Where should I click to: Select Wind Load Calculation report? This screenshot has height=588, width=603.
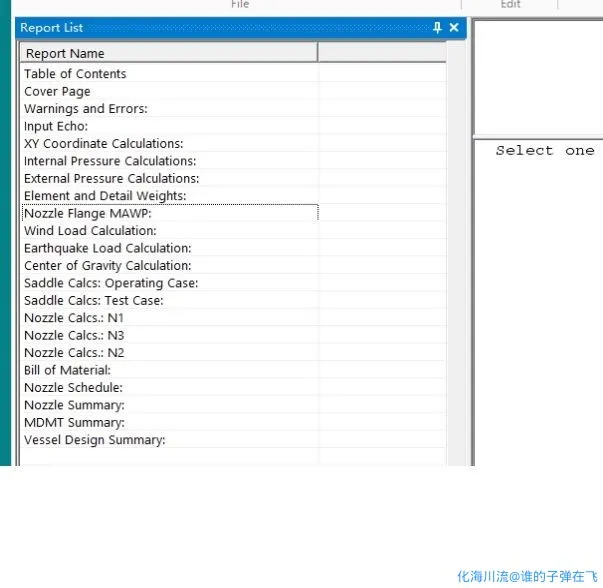[90, 231]
